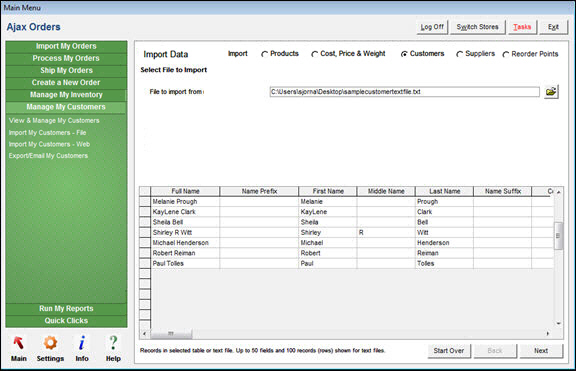Open Create a New Order menu
Image resolution: width=576 pixels, height=371 pixels.
click(66, 83)
